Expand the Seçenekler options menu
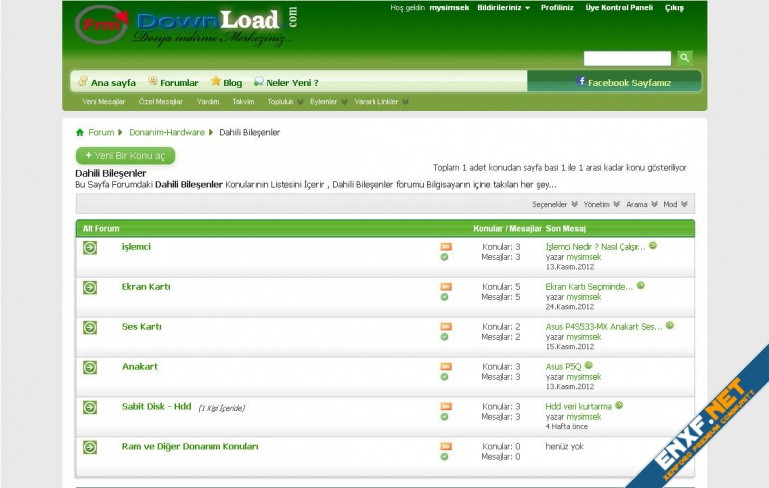The width and height of the screenshot is (769, 488). pyautogui.click(x=554, y=204)
